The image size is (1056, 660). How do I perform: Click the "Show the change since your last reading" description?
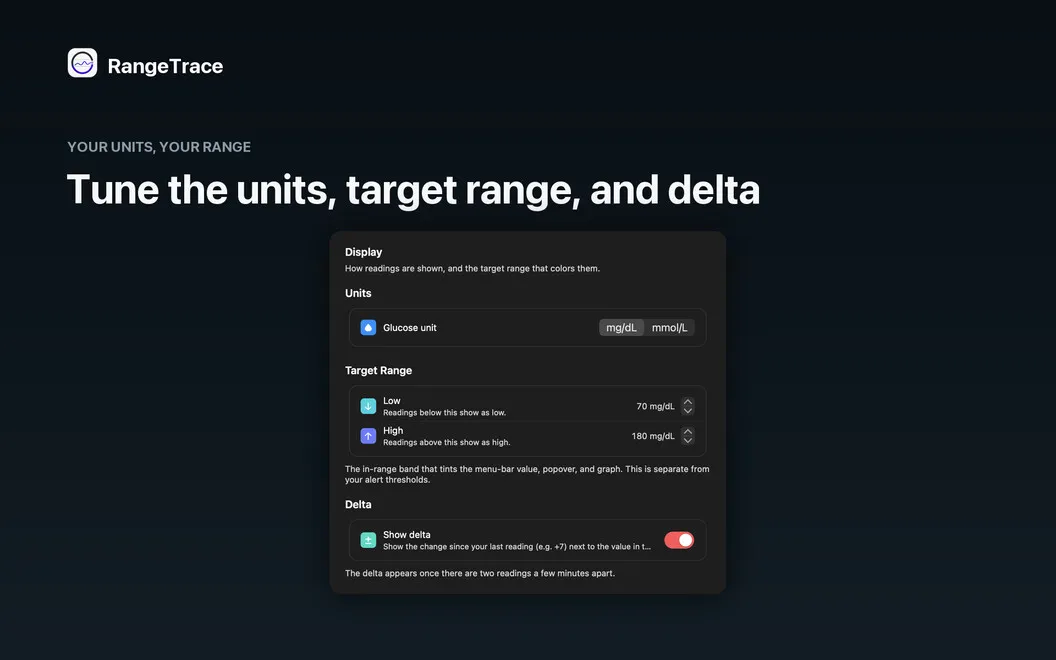pyautogui.click(x=517, y=547)
